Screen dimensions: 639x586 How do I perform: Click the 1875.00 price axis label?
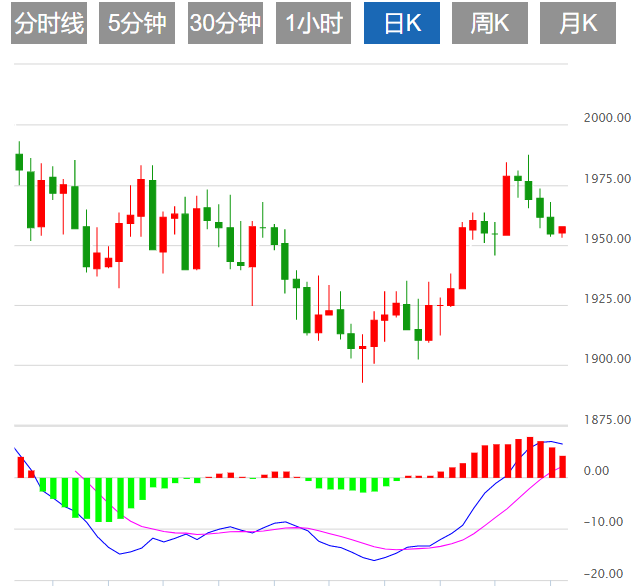coord(607,419)
